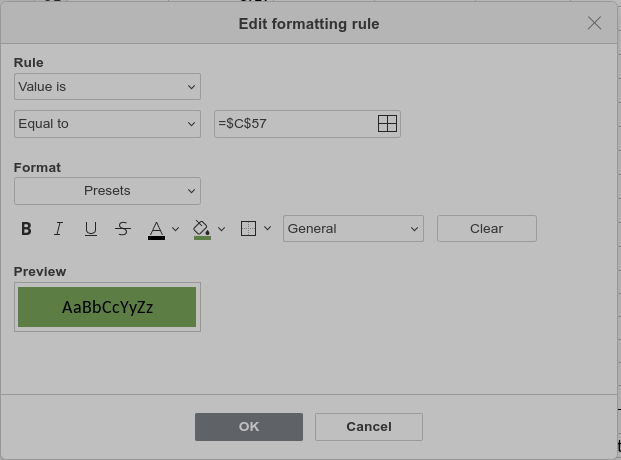Open the Value is rule dropdown
The height and width of the screenshot is (460, 621).
click(x=107, y=86)
